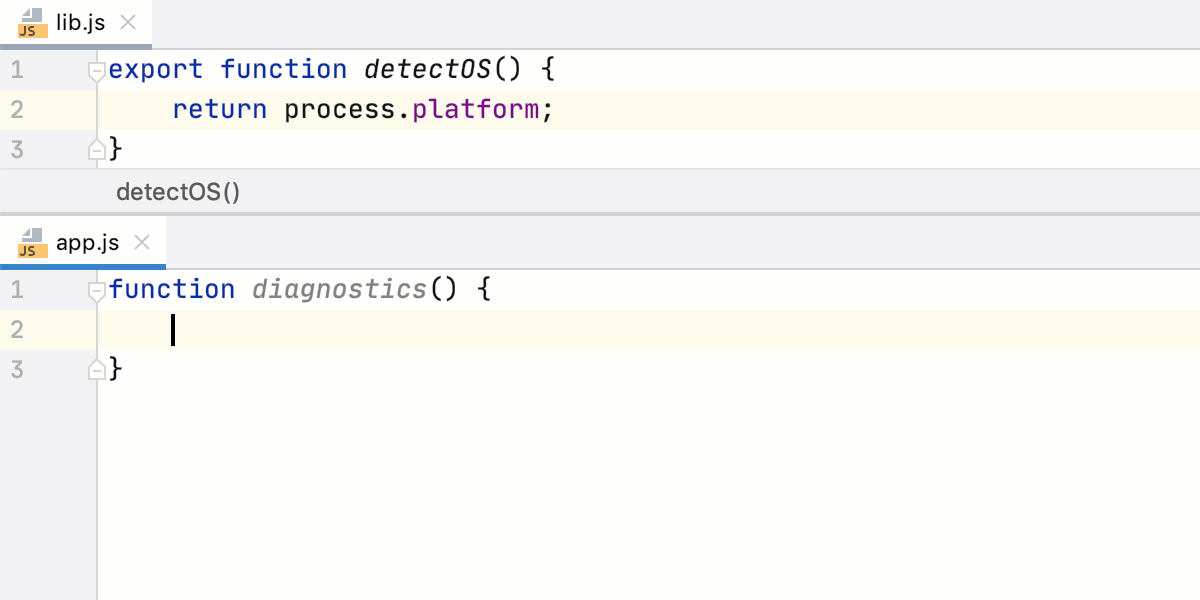Click the fold marker beside diagnostics function

click(x=96, y=289)
